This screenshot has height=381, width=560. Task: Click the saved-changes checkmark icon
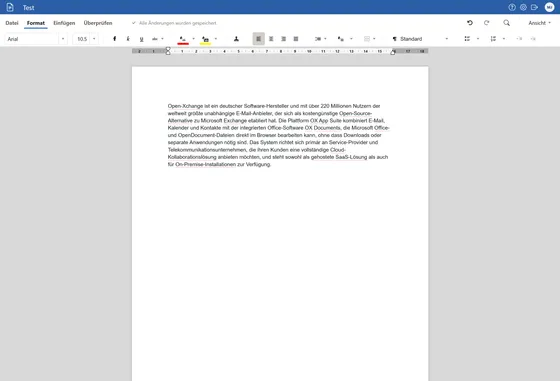click(134, 23)
